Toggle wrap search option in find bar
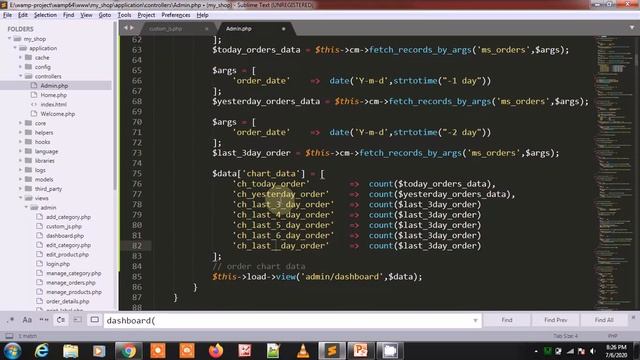 pos(60,320)
